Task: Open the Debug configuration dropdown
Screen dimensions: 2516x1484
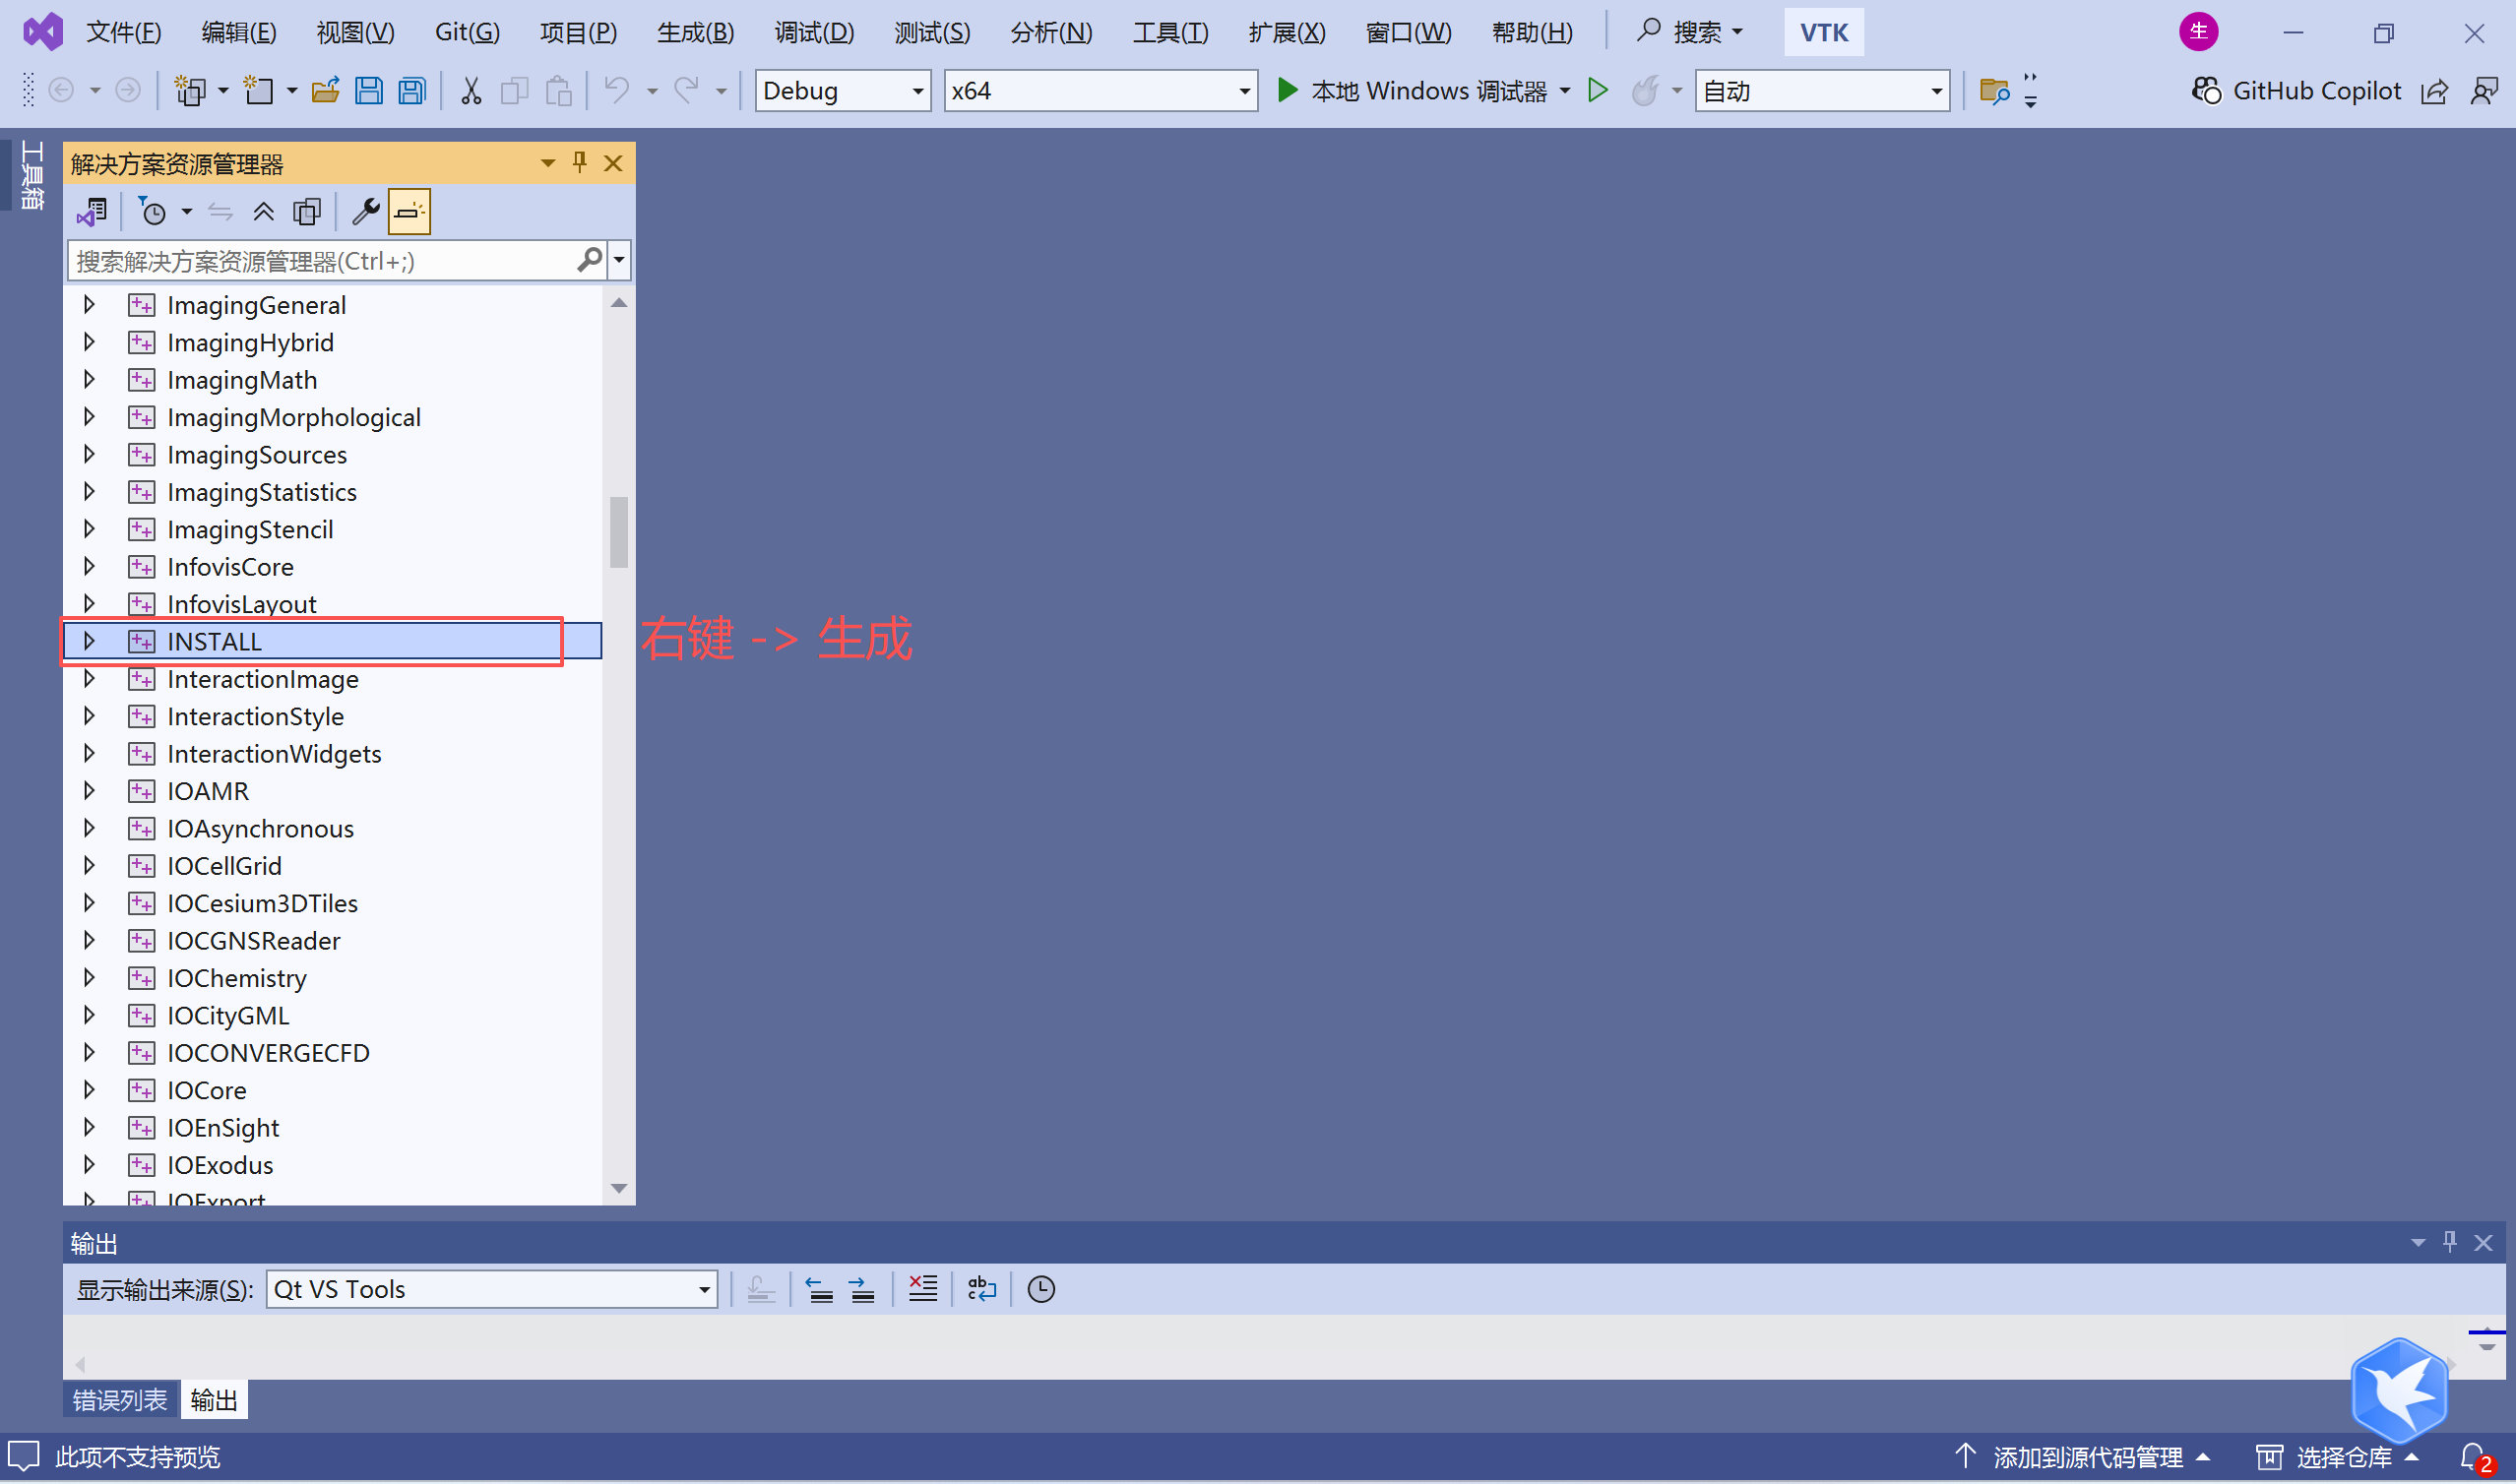Action: tap(842, 91)
